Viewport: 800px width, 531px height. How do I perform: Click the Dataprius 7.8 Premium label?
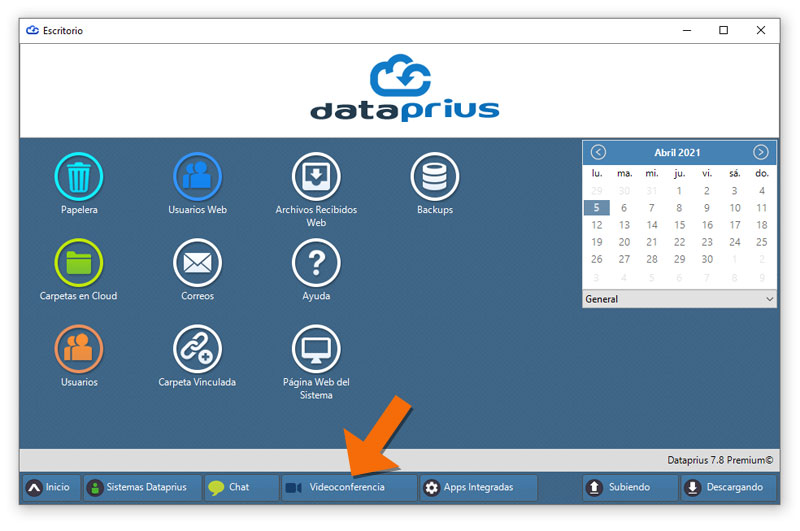point(720,460)
